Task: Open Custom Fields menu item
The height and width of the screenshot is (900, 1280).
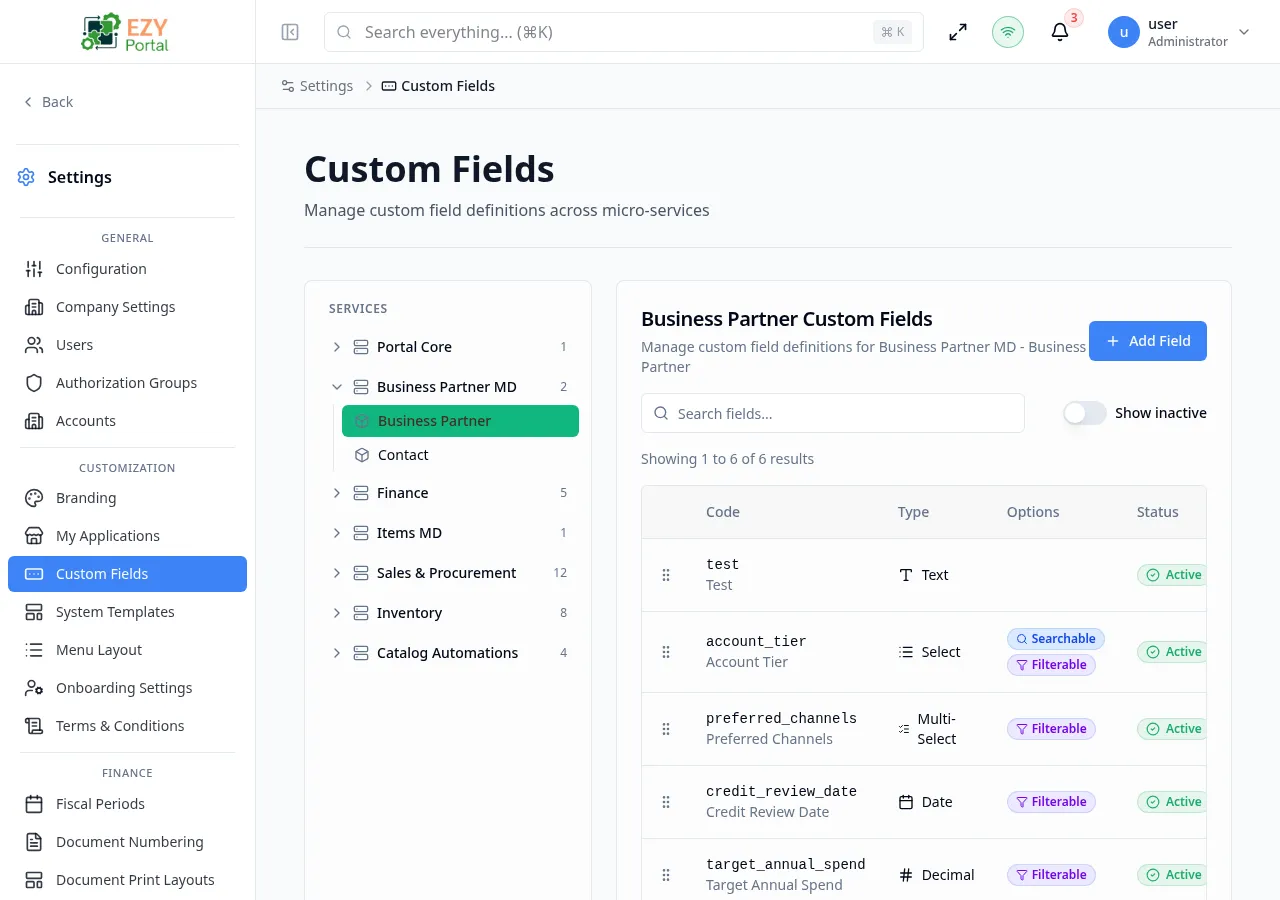Action: pos(127,574)
